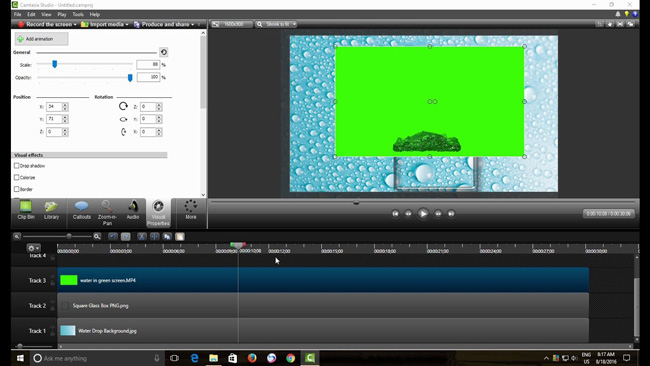The width and height of the screenshot is (650, 366).
Task: Click the tips lightbulb icon
Action: [x=626, y=14]
